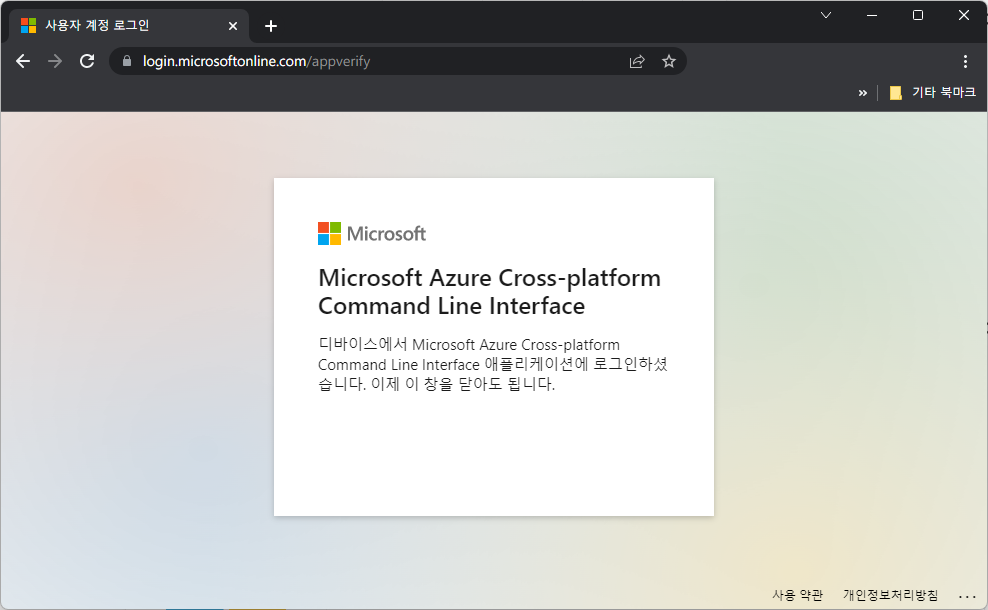Click the Microsoft favicon on the tab

tap(28, 26)
